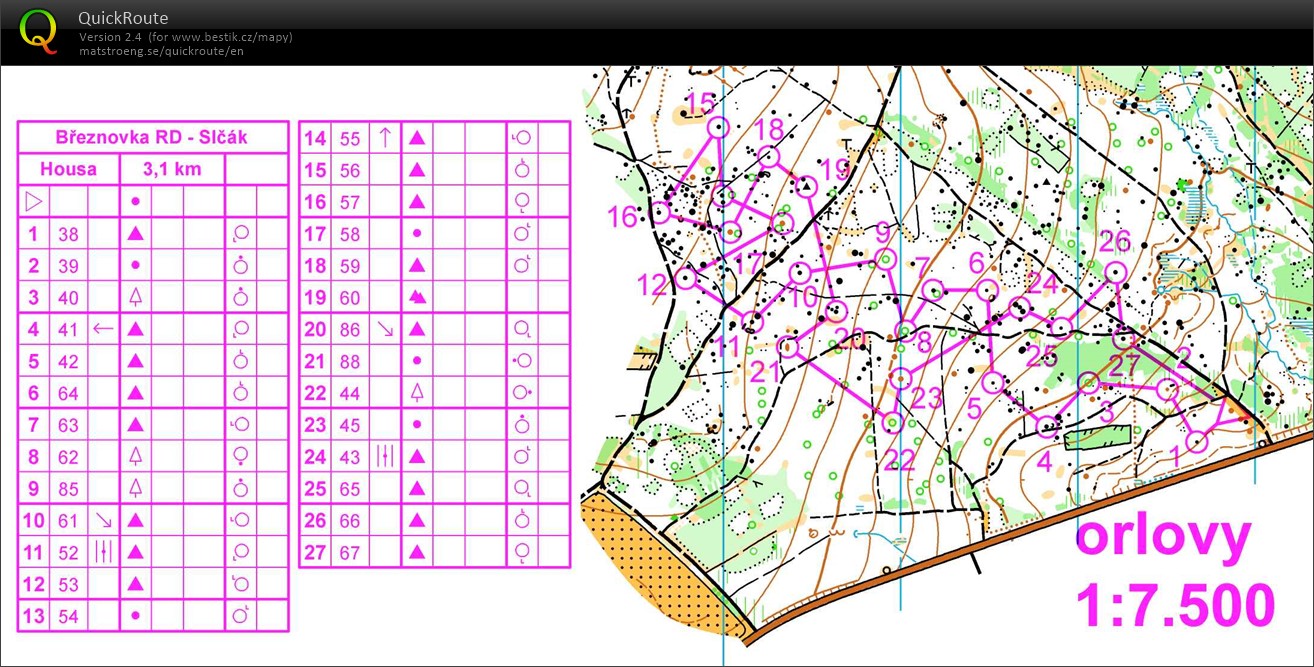
Task: Click control circle 12 on the map
Action: point(685,278)
